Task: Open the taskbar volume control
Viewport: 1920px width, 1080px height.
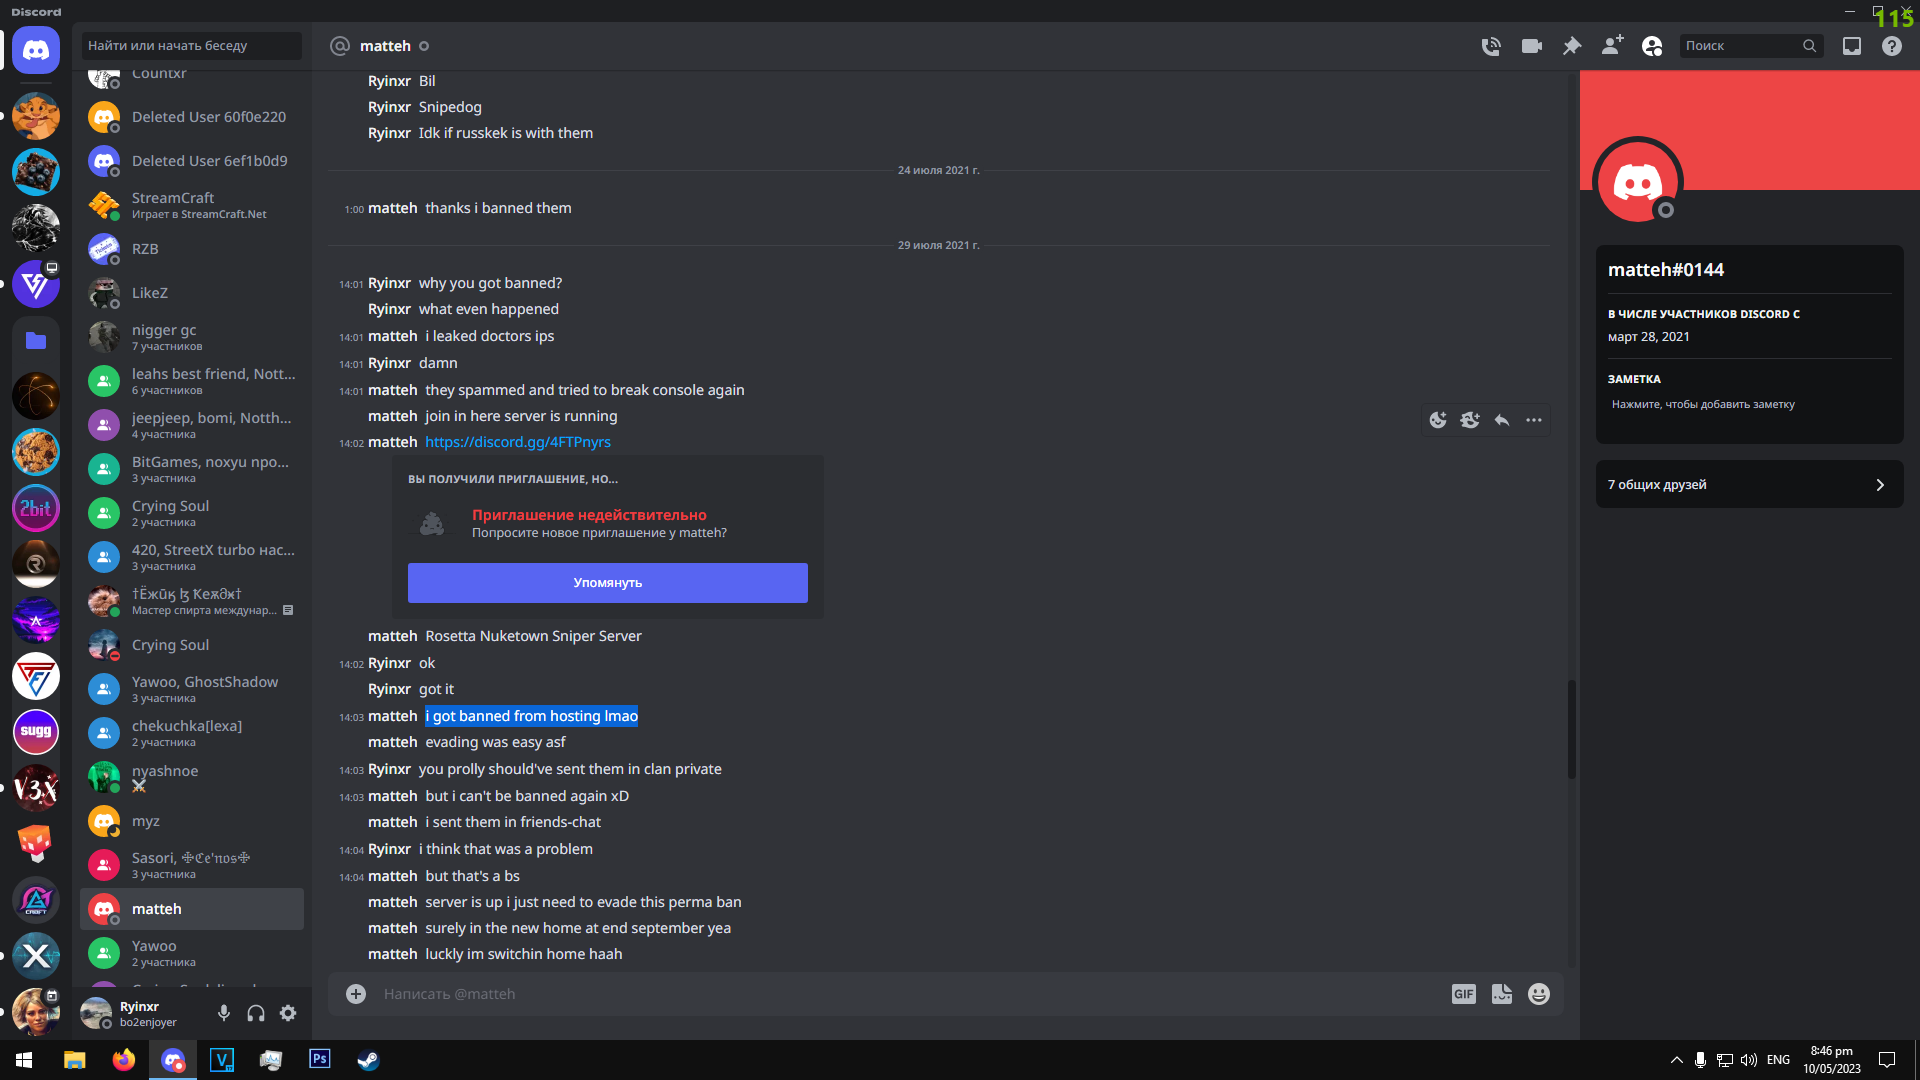Action: click(x=1749, y=1060)
